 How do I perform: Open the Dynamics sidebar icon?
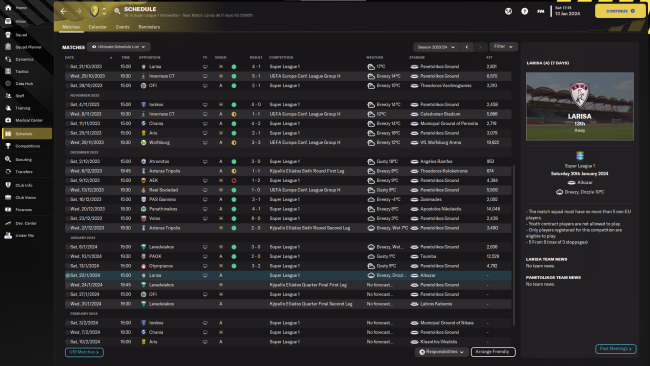click(x=8, y=59)
